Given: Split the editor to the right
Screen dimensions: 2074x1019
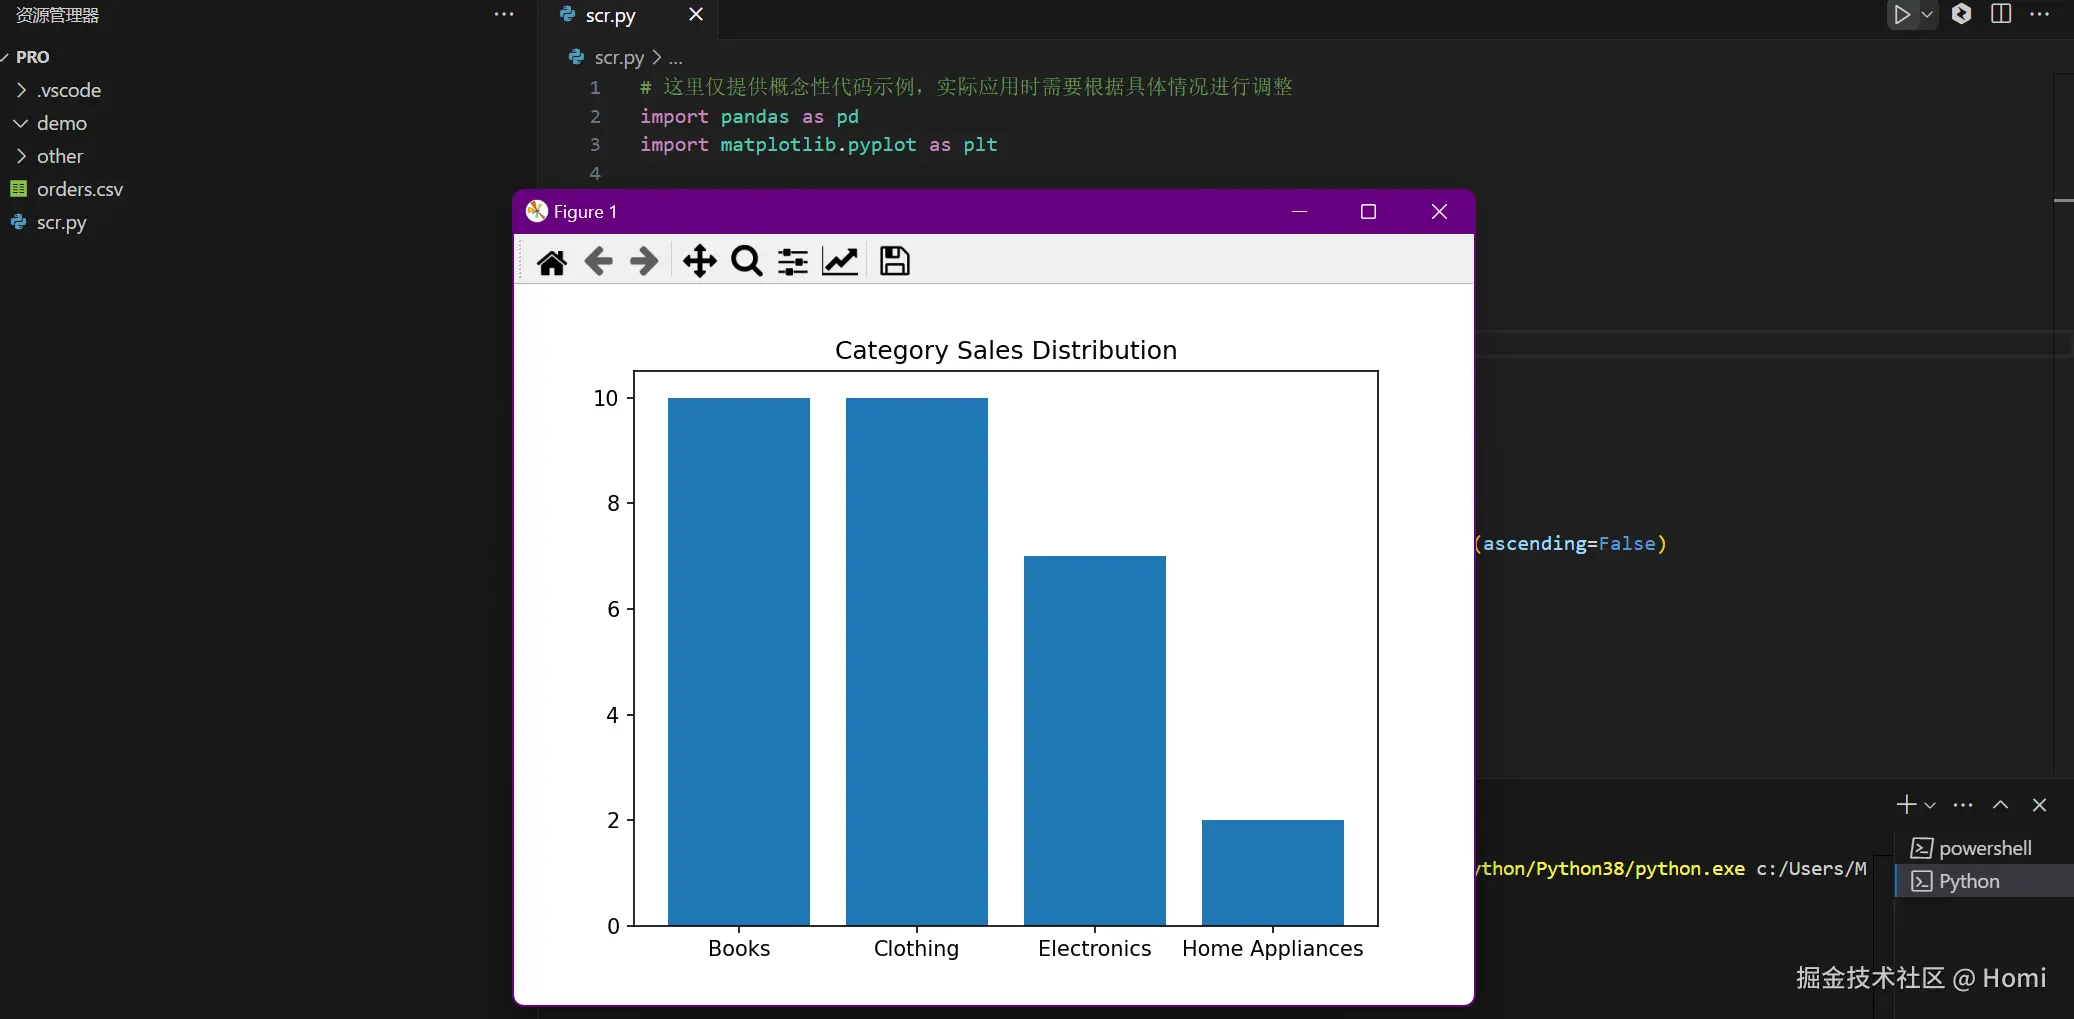Looking at the screenshot, I should [2001, 14].
